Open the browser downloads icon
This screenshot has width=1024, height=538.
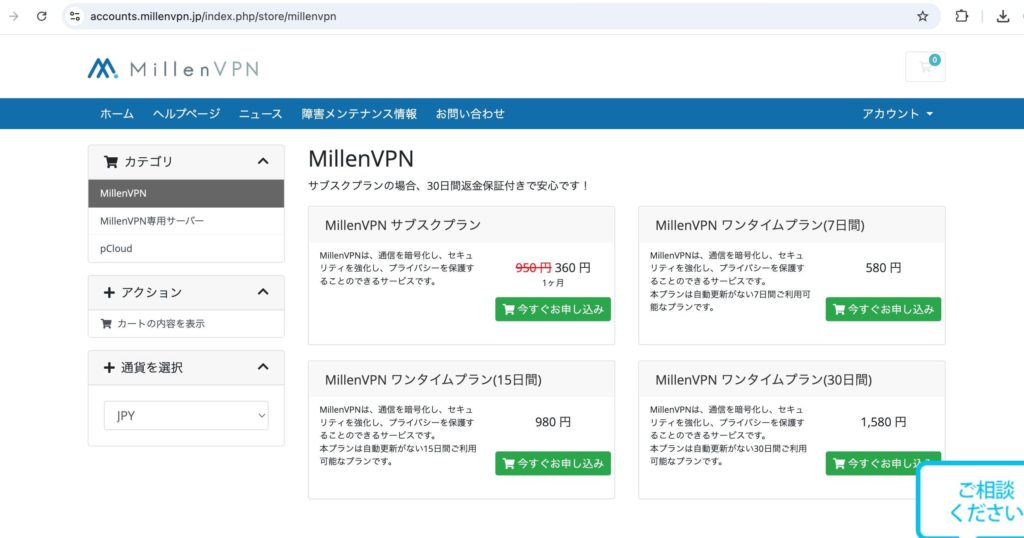(x=1003, y=16)
